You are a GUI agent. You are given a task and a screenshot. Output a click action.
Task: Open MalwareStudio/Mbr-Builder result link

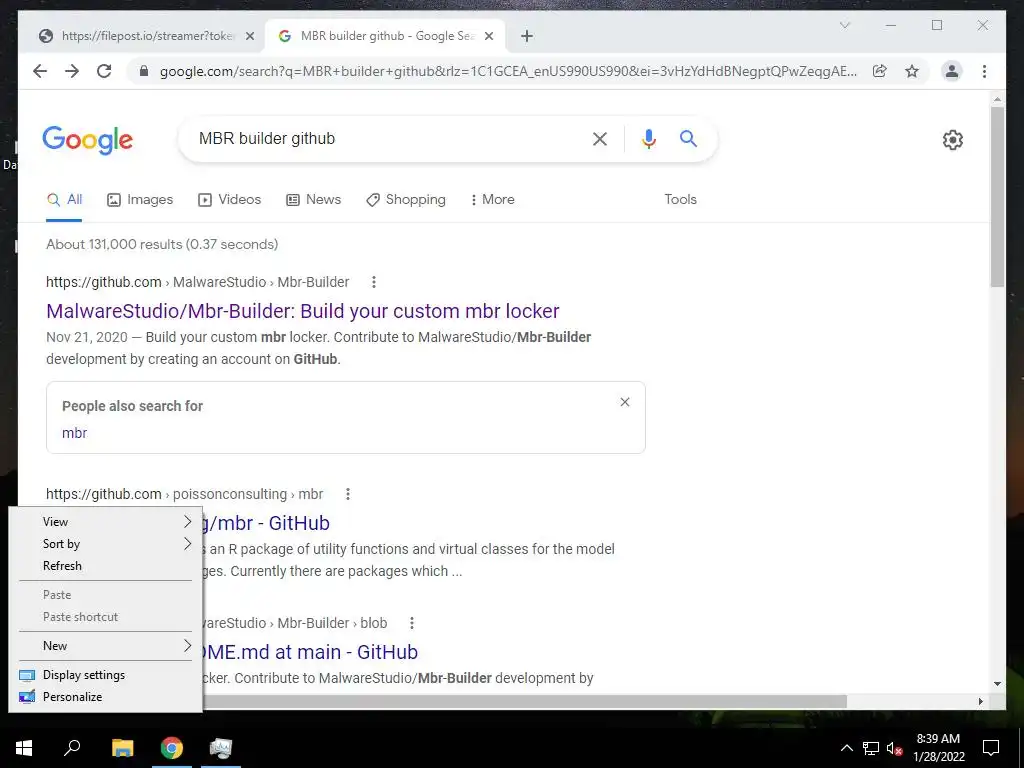[303, 311]
